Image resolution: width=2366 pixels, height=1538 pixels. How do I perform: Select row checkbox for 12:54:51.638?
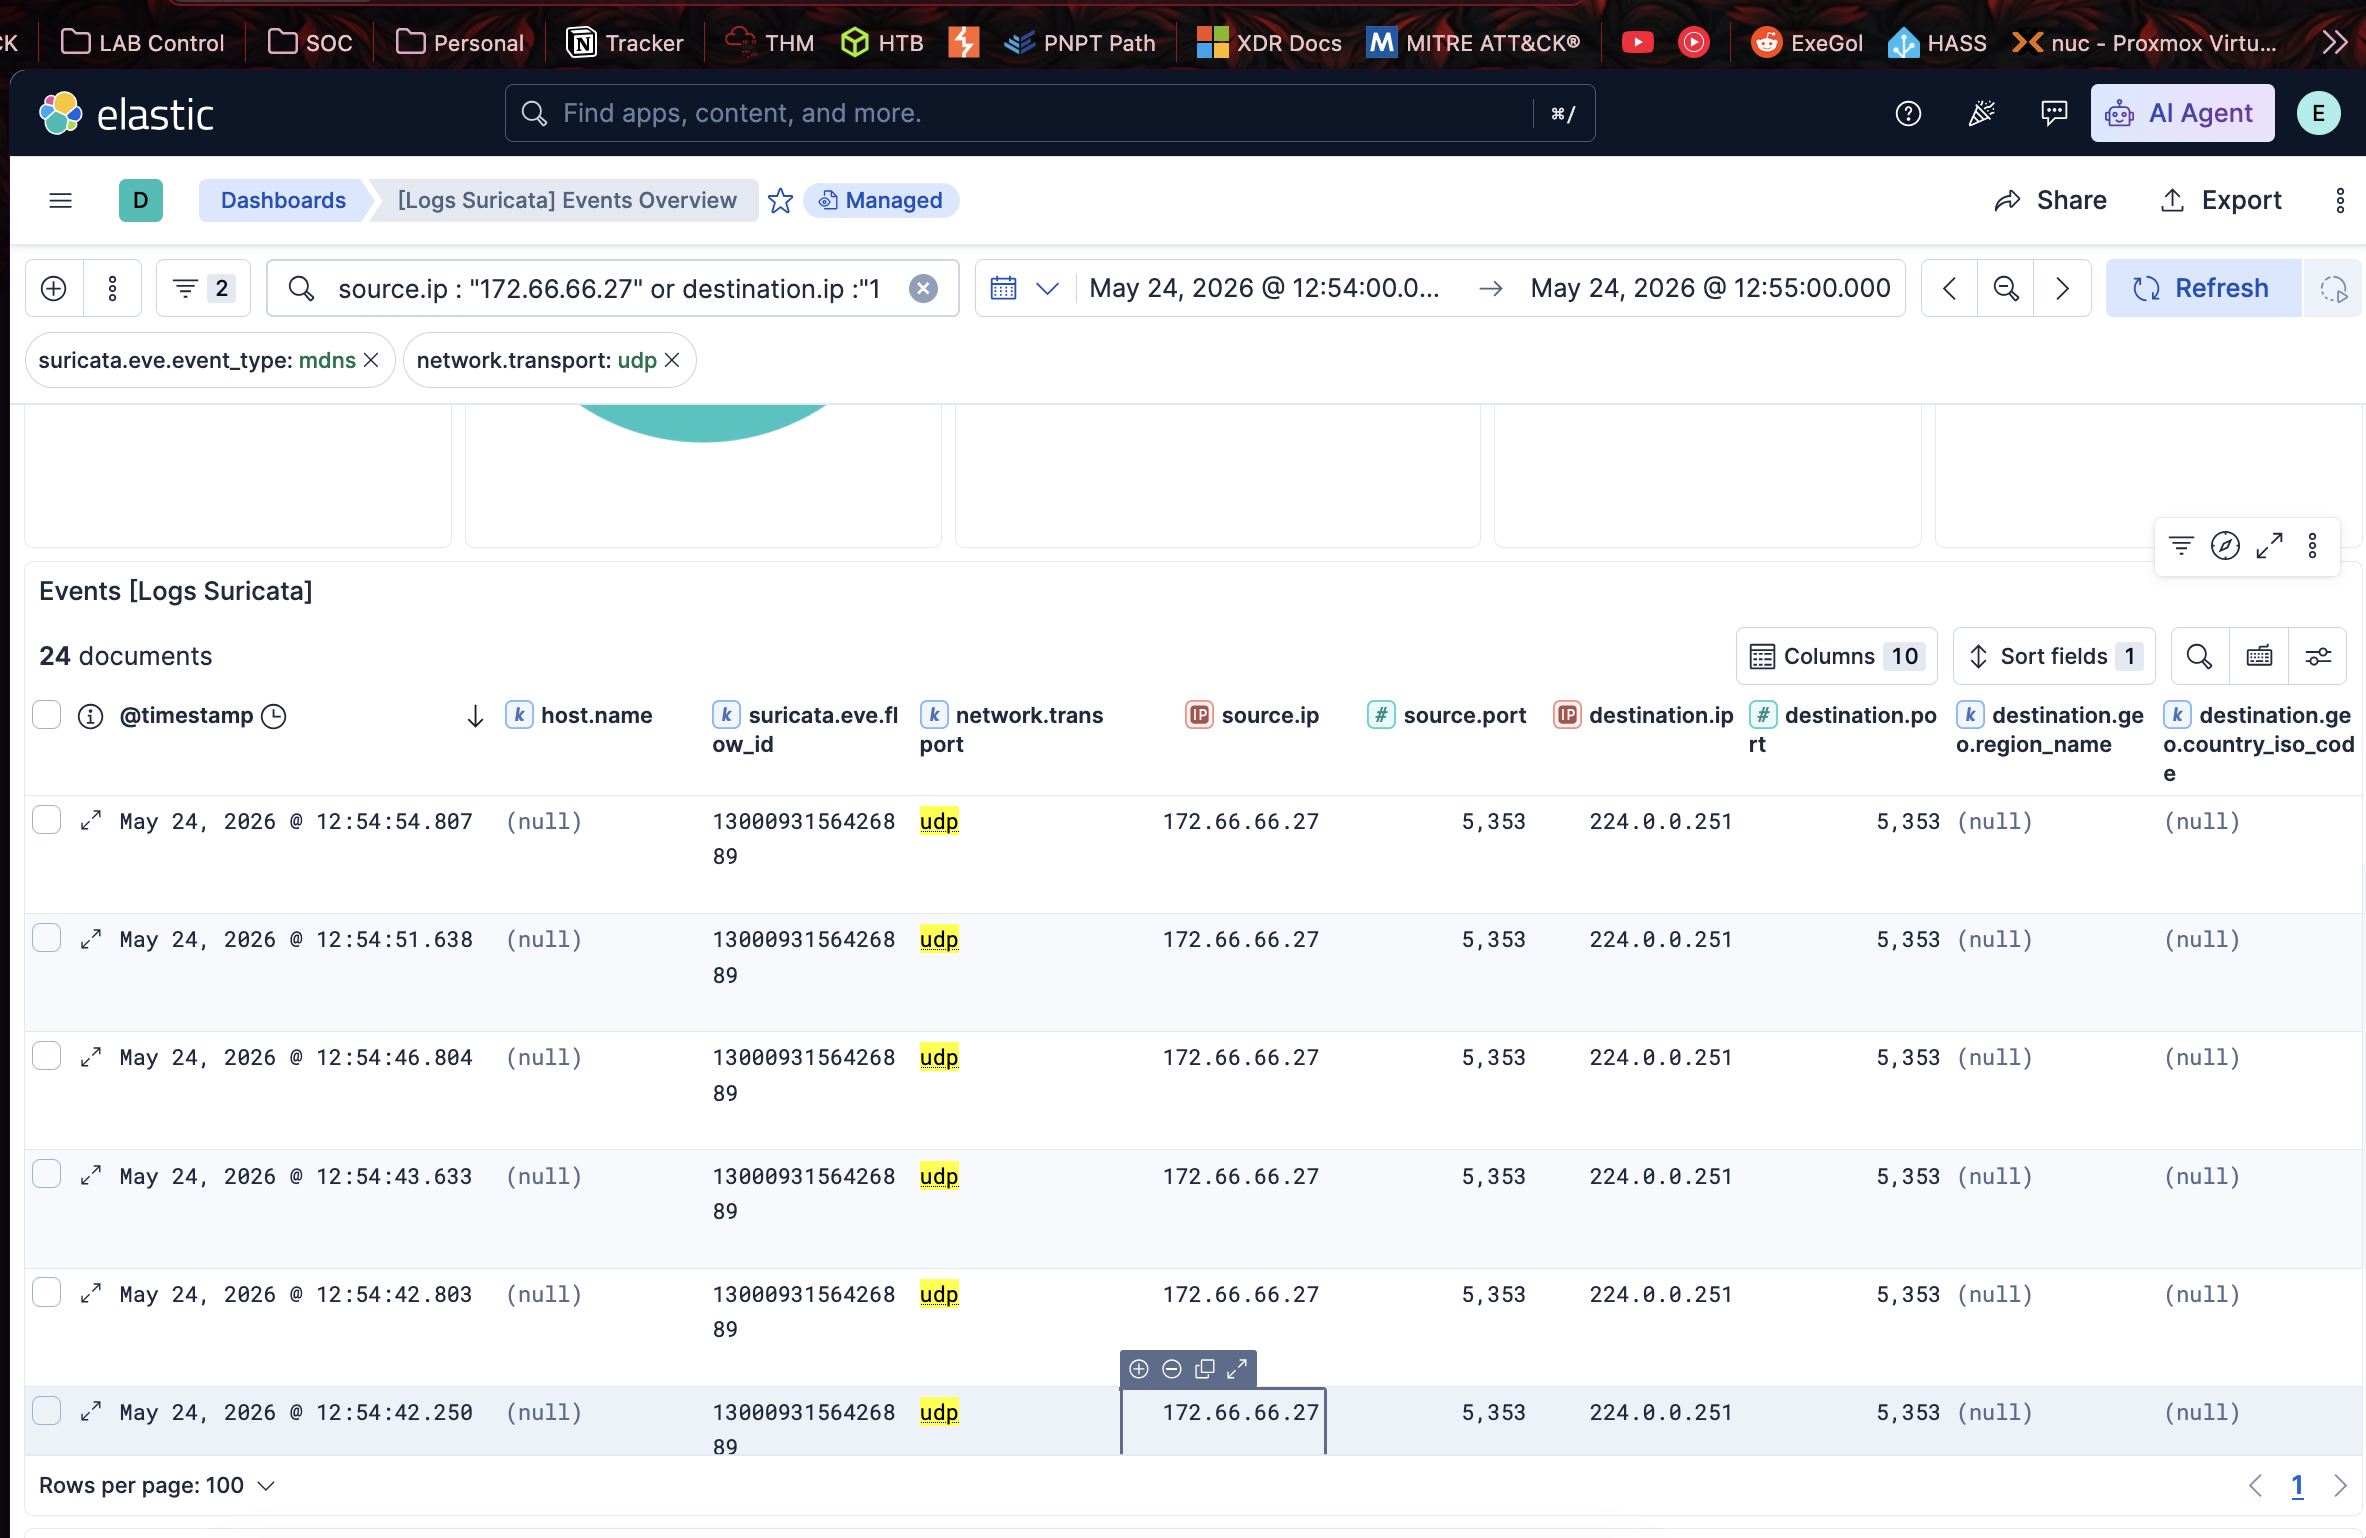pos(46,938)
